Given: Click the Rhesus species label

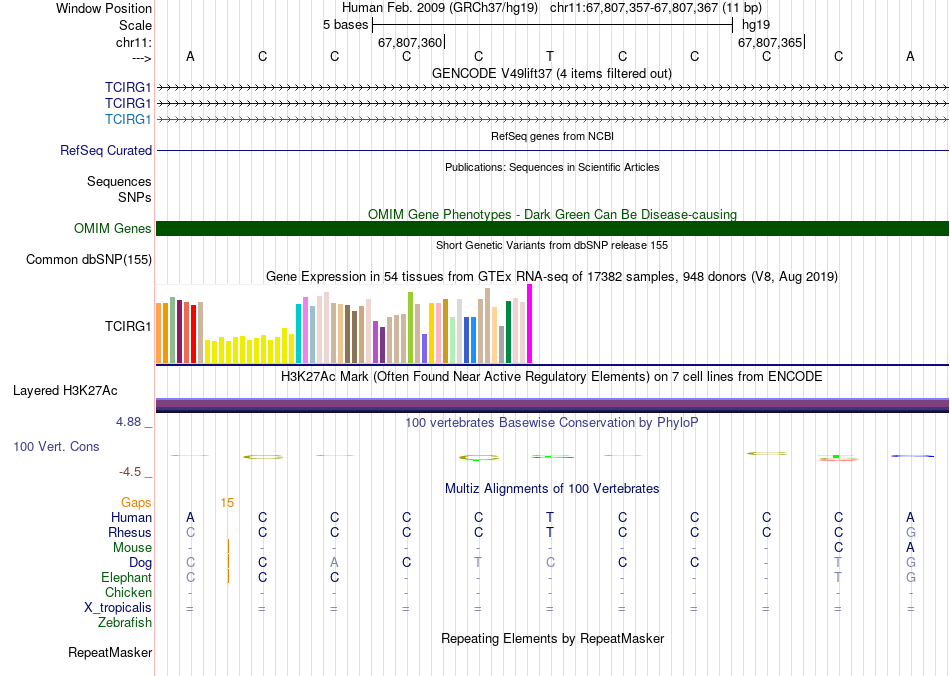Looking at the screenshot, I should [x=130, y=532].
